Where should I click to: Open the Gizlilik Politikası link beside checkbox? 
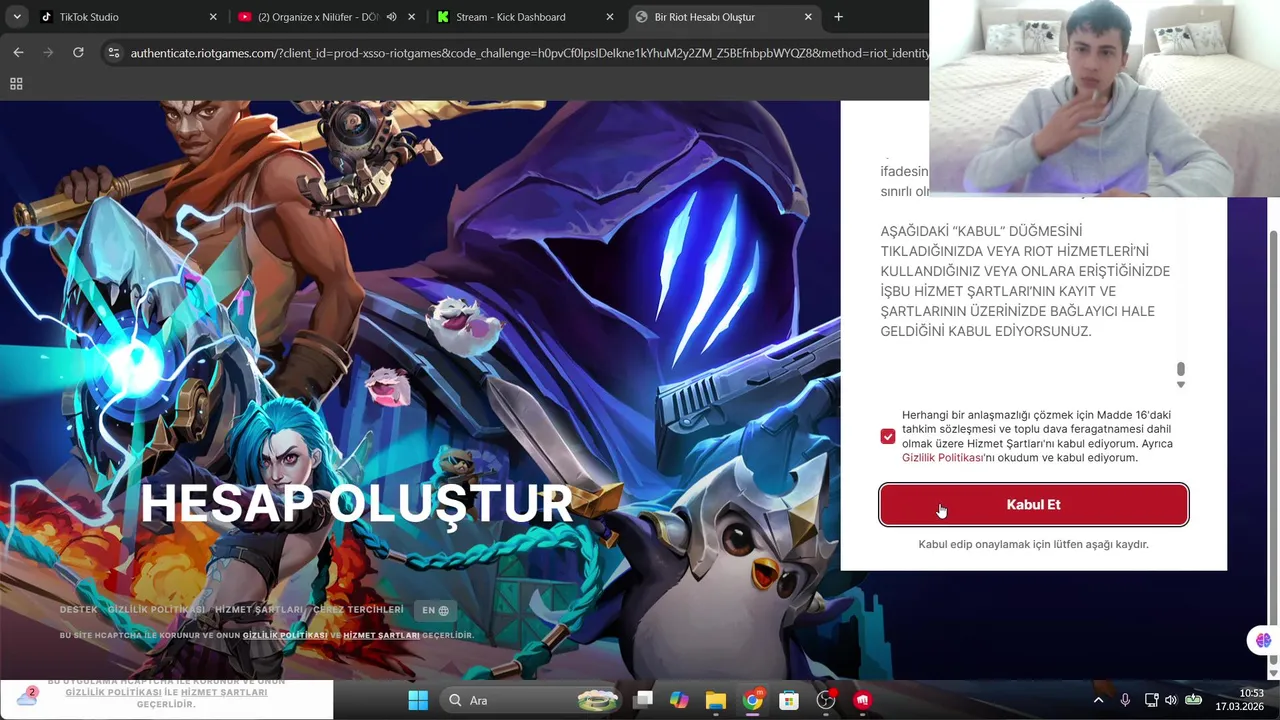(x=943, y=458)
